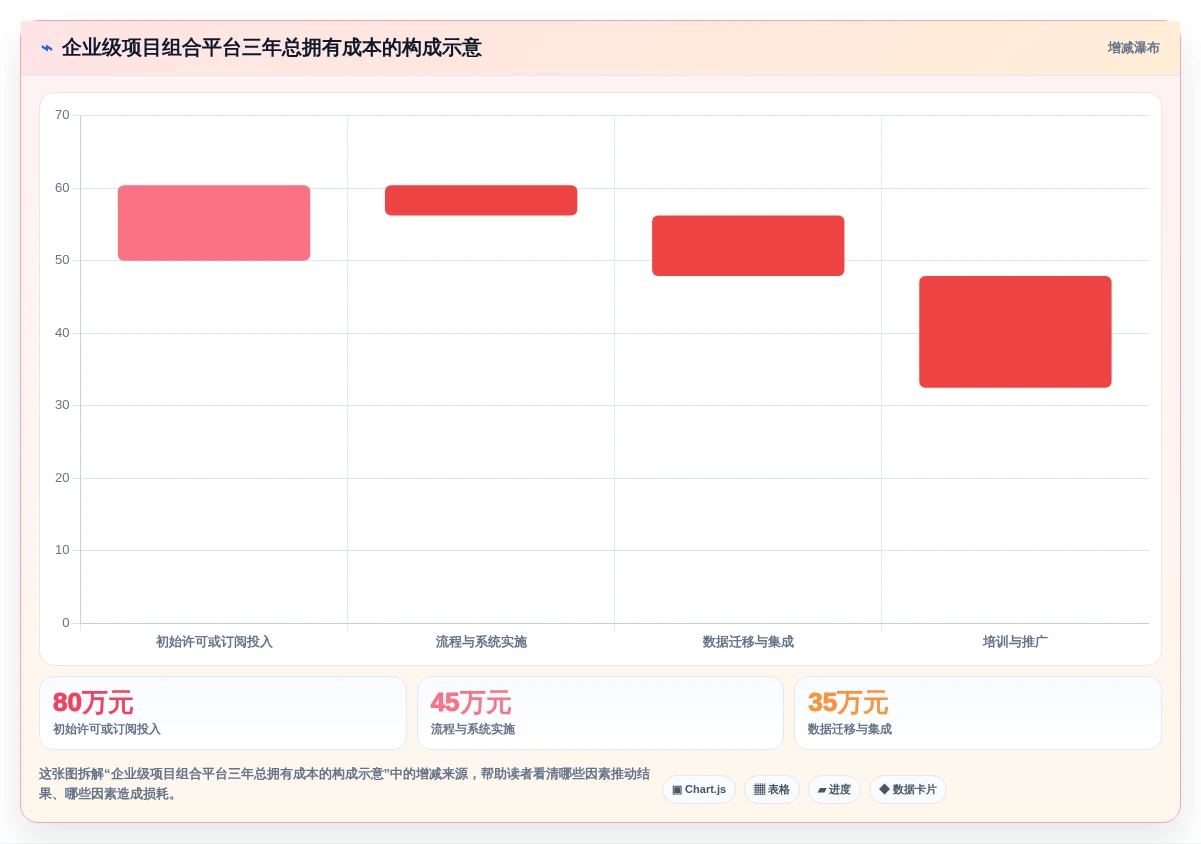Viewport: 1201px width, 844px height.
Task: Click y-axis value 10
Action: pos(62,550)
